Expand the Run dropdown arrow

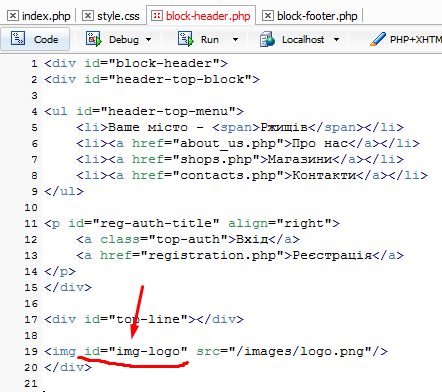(x=235, y=40)
